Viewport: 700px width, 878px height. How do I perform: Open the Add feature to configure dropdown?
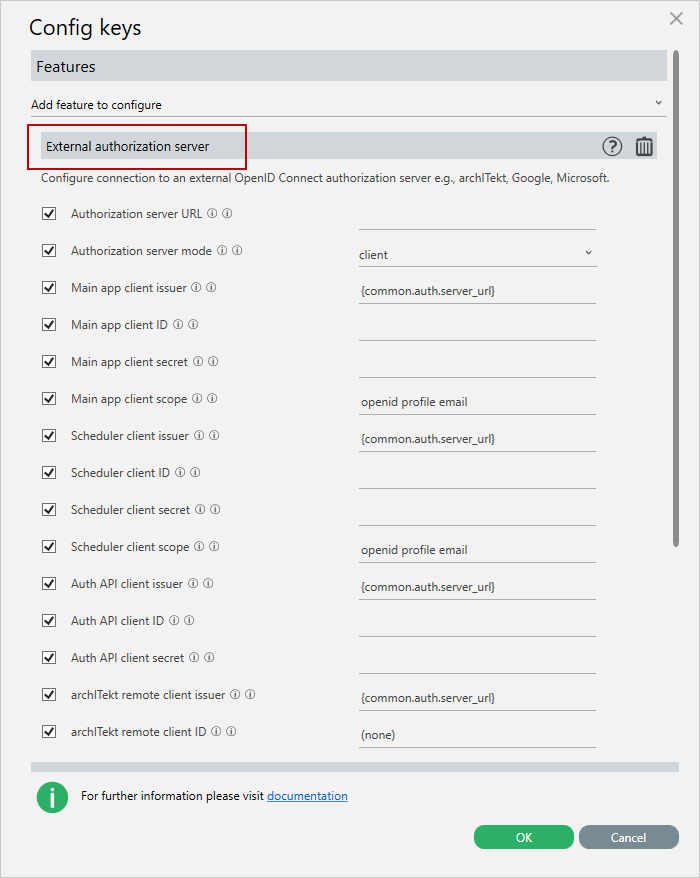[348, 105]
